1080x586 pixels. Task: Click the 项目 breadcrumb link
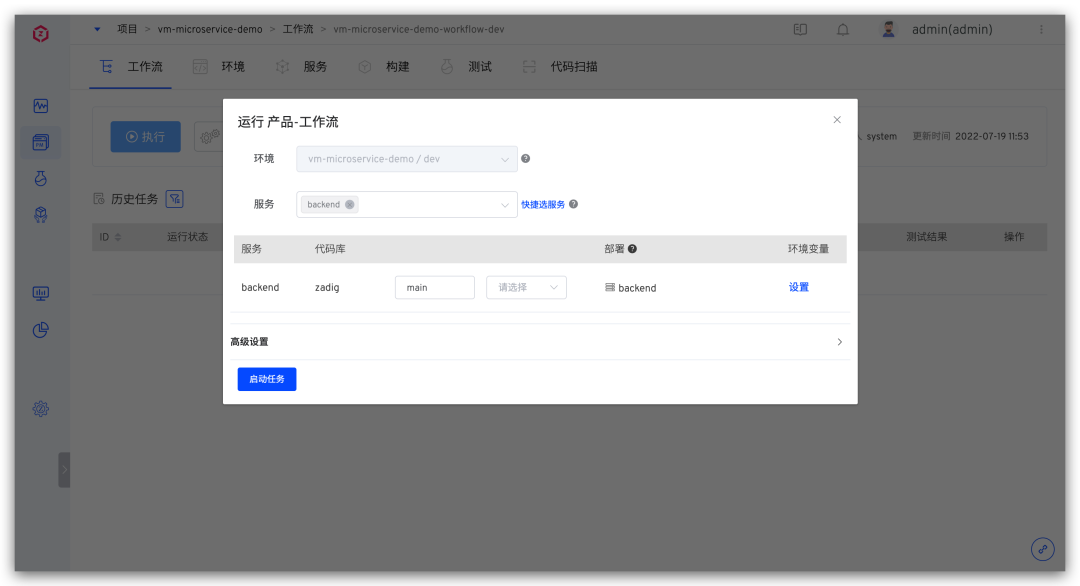tap(127, 29)
